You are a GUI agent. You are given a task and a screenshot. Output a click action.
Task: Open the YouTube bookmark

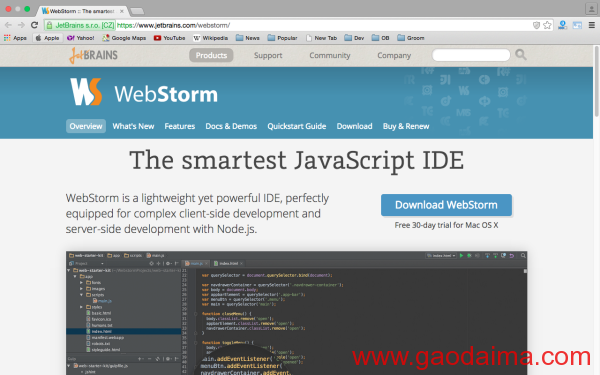[169, 38]
